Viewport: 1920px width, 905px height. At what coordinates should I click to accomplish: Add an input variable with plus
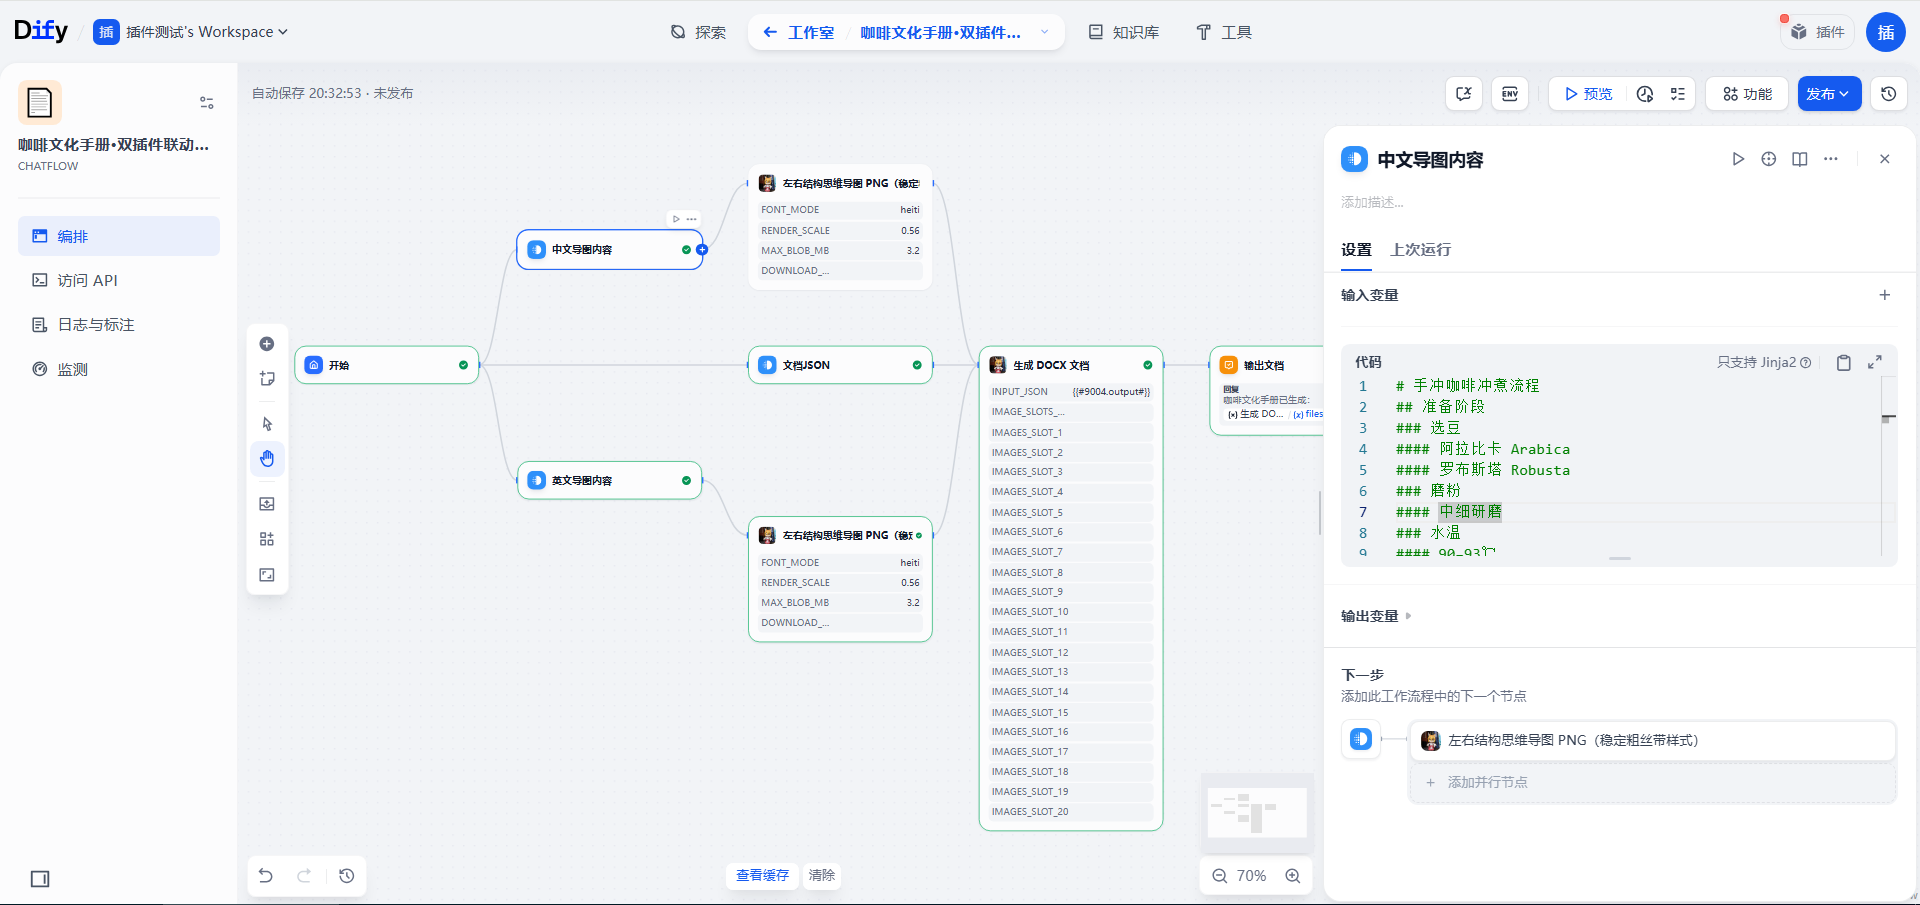[x=1885, y=295]
